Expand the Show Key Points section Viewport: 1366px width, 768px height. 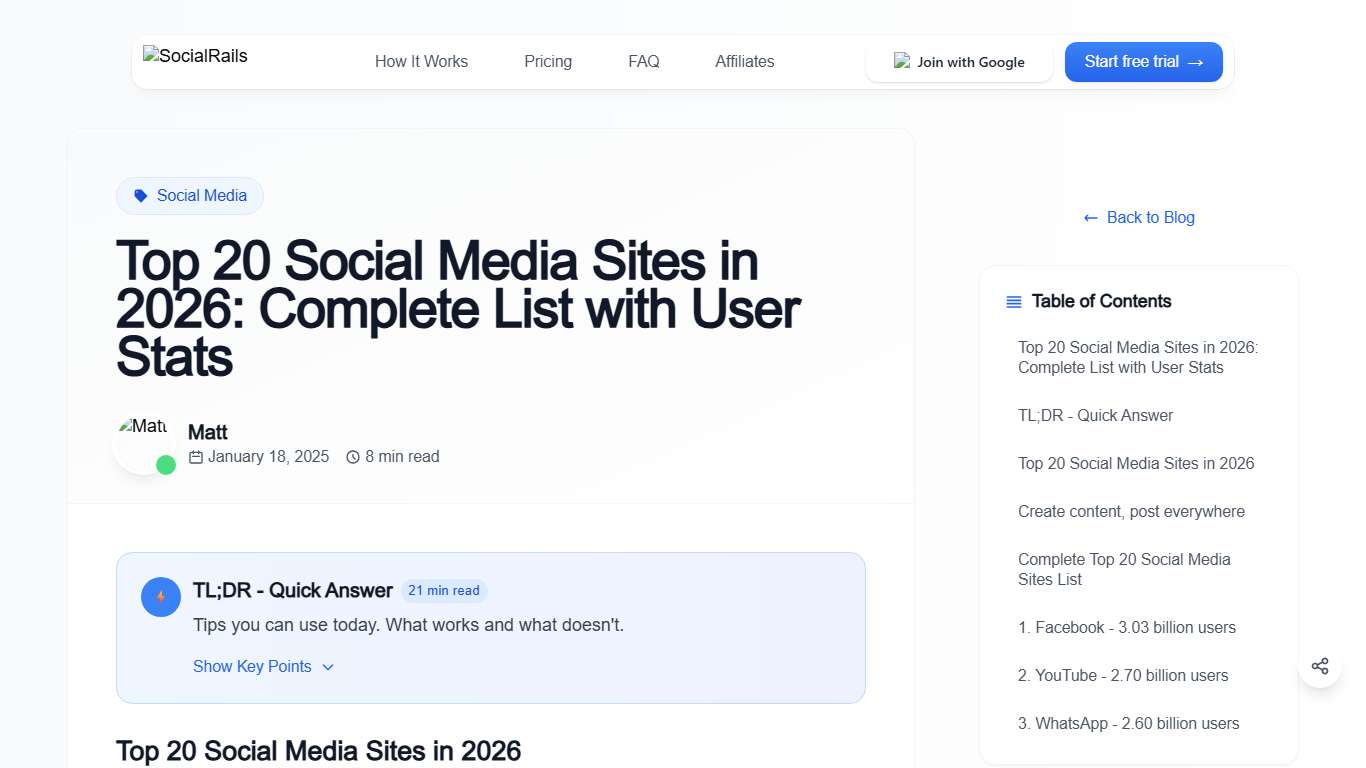[x=263, y=666]
